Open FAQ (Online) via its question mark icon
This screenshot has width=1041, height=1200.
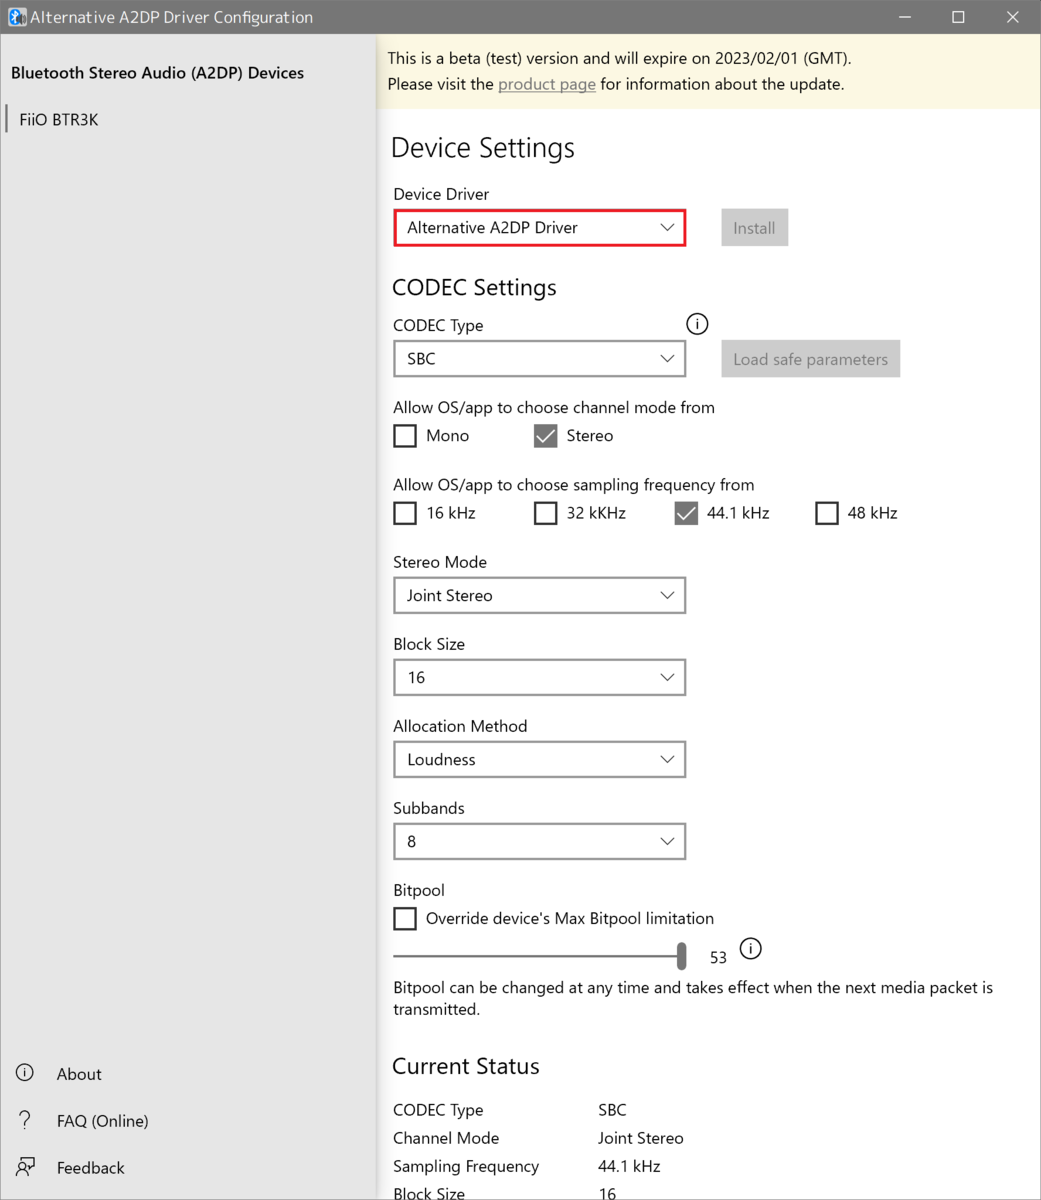[x=24, y=1120]
